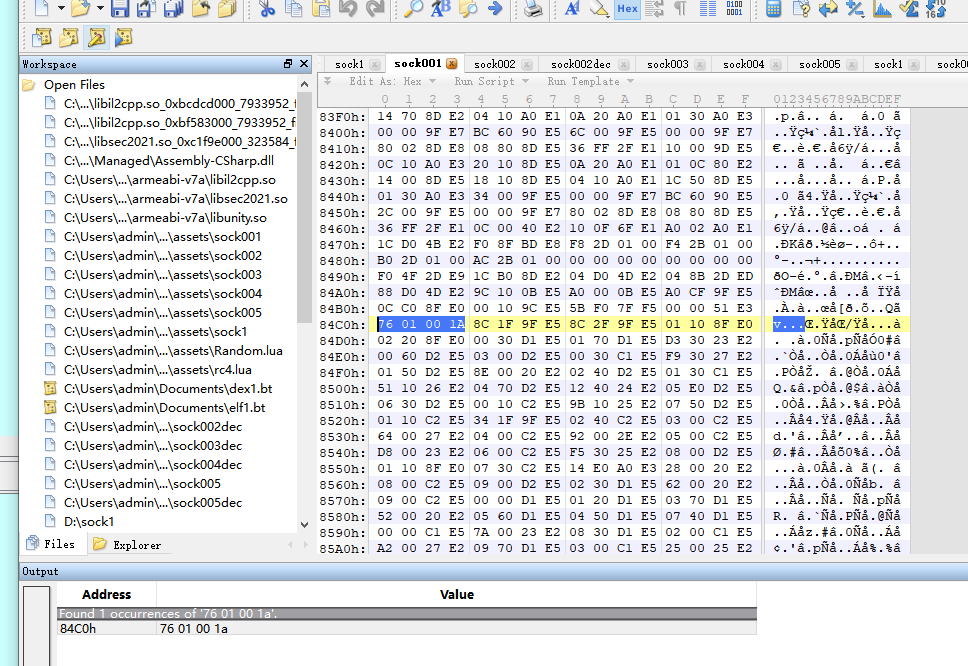Float the Workspace panel with undock icon
Viewport: 968px width, 666px height.
click(288, 64)
